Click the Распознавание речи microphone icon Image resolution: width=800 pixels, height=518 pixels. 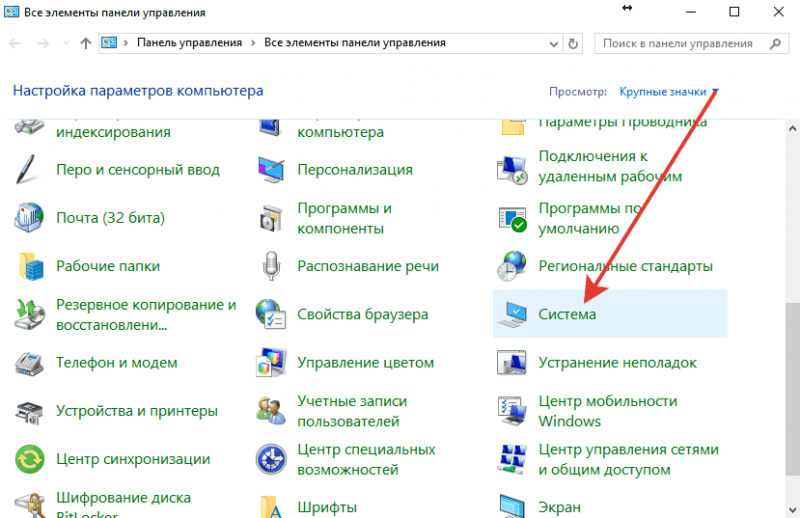coord(271,265)
